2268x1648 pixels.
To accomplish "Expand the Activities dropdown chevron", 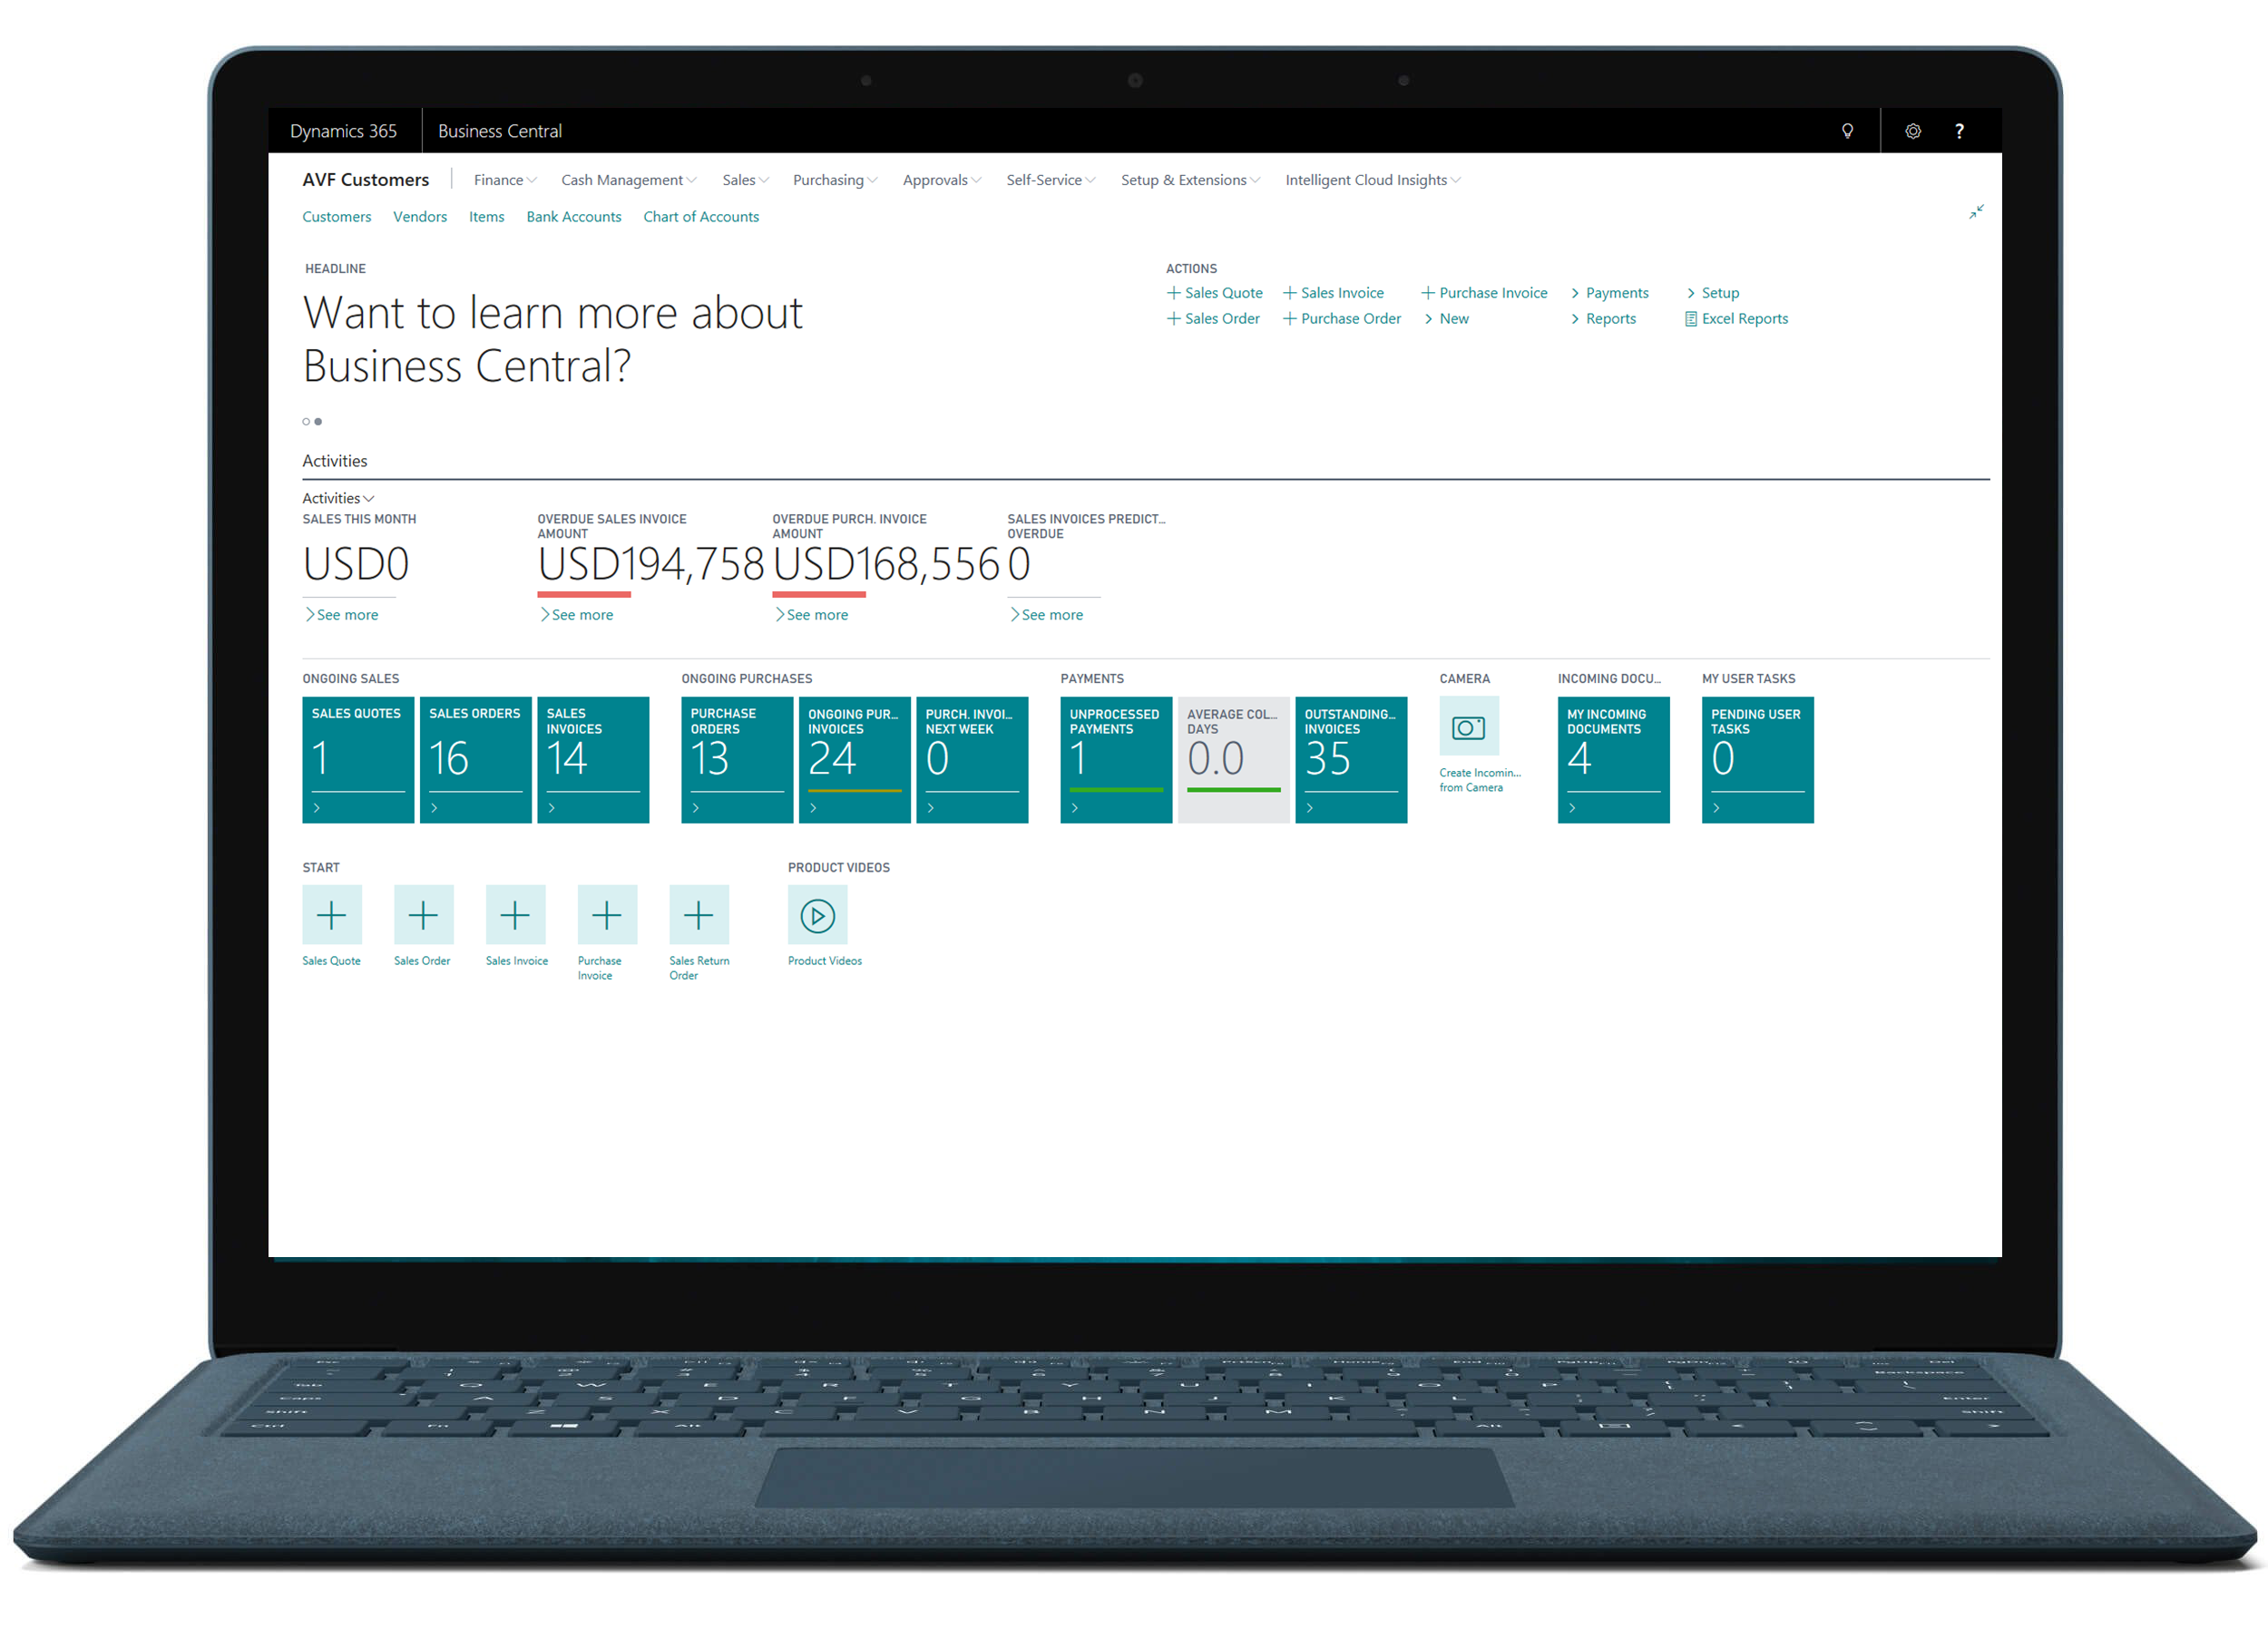I will (369, 499).
